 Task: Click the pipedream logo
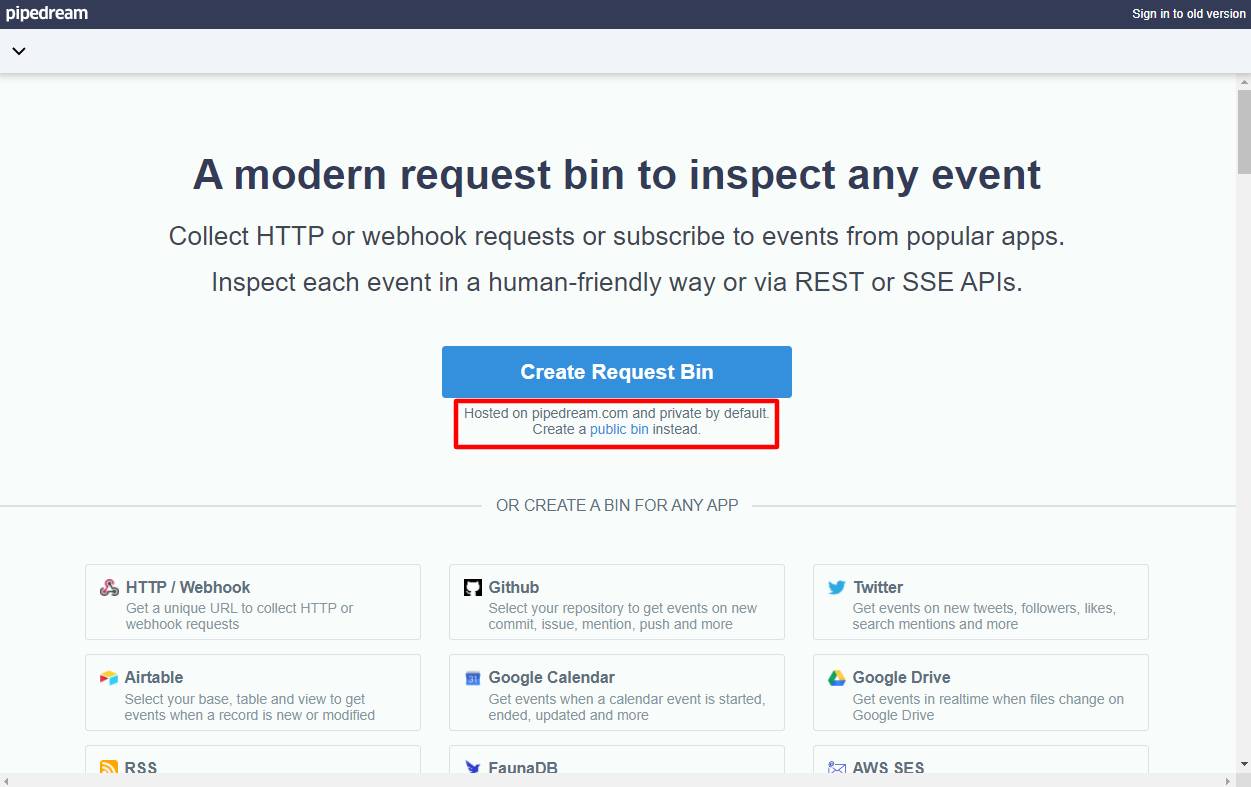[x=47, y=14]
